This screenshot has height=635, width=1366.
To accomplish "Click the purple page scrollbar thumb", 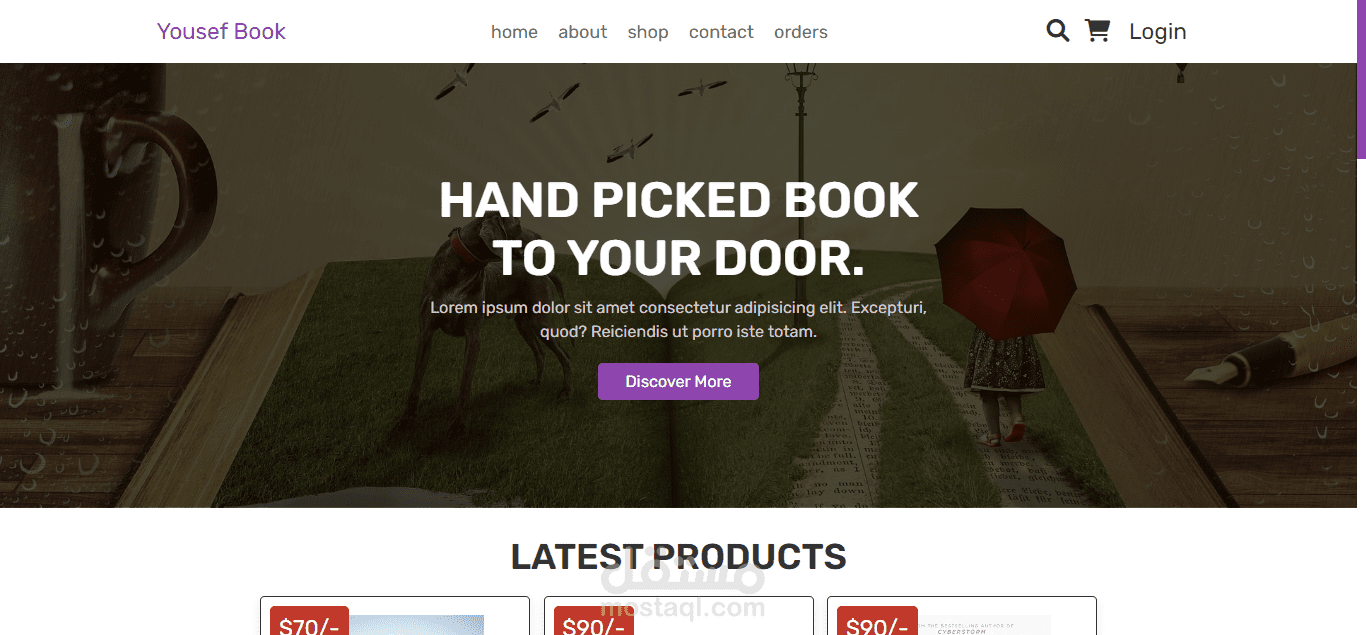I will (x=1361, y=79).
